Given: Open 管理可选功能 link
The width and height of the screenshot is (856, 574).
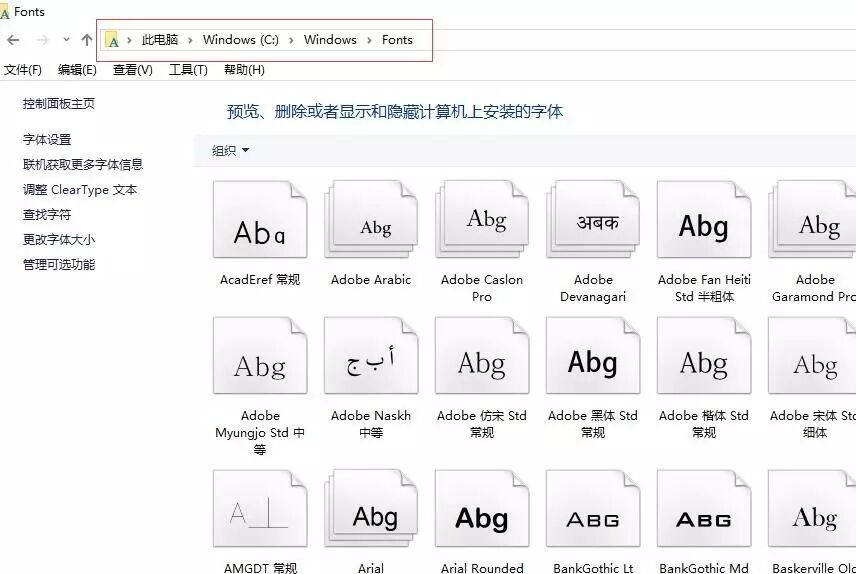Looking at the screenshot, I should click(59, 265).
